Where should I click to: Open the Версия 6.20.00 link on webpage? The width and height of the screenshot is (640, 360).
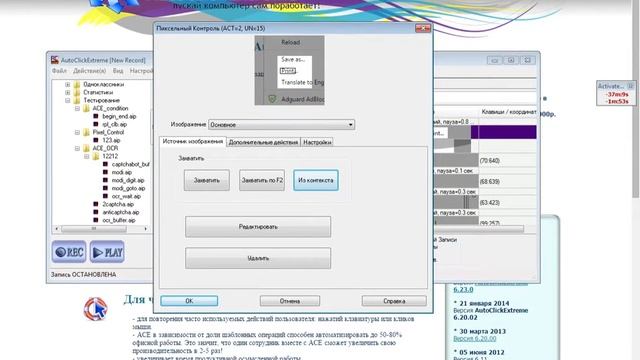[475, 339]
